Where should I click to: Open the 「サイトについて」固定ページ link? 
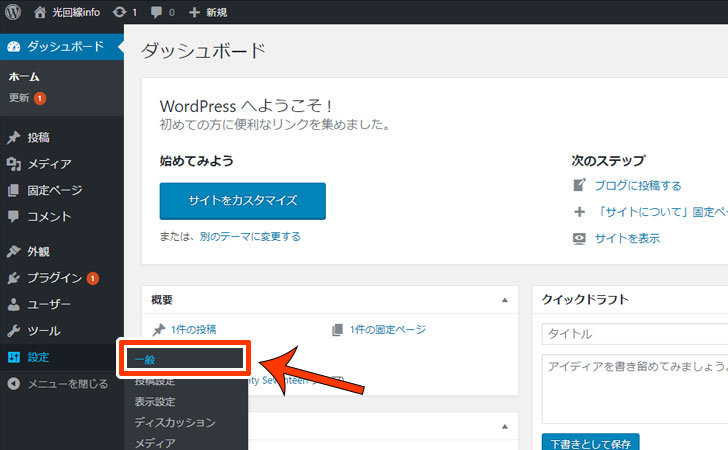point(662,212)
